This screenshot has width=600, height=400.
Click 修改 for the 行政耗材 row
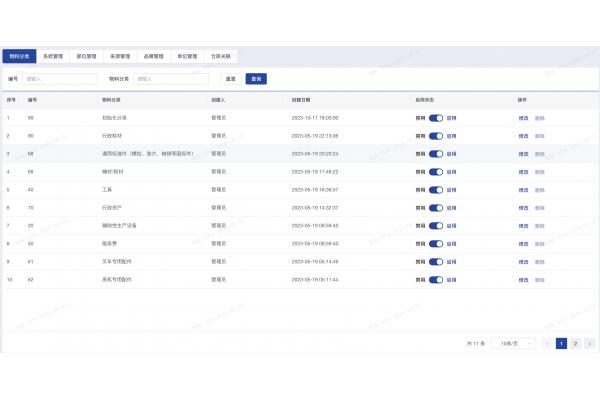[x=523, y=135]
